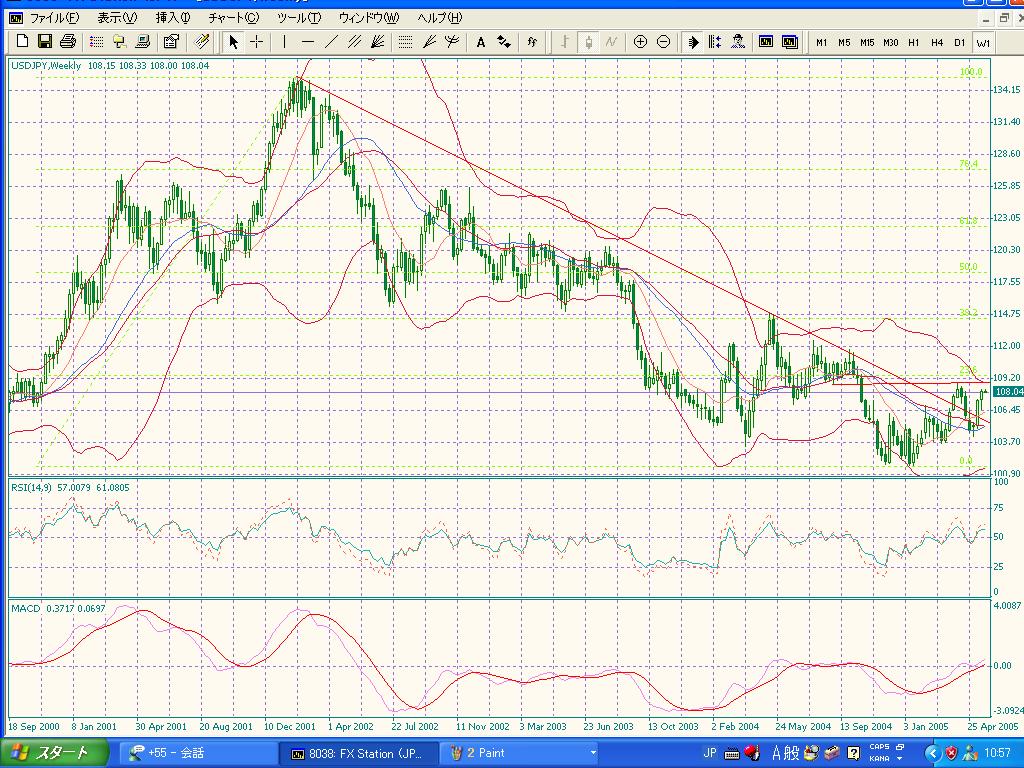
Task: Switch timeframe to H4
Action: (937, 42)
